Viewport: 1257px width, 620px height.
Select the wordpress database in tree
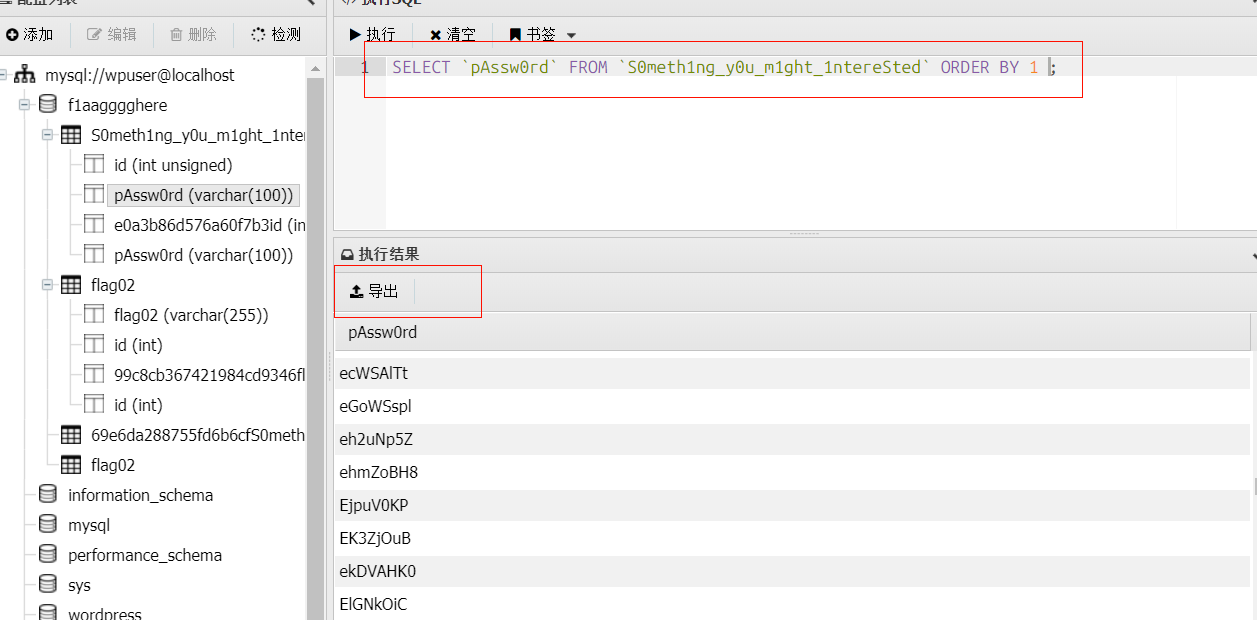104,613
